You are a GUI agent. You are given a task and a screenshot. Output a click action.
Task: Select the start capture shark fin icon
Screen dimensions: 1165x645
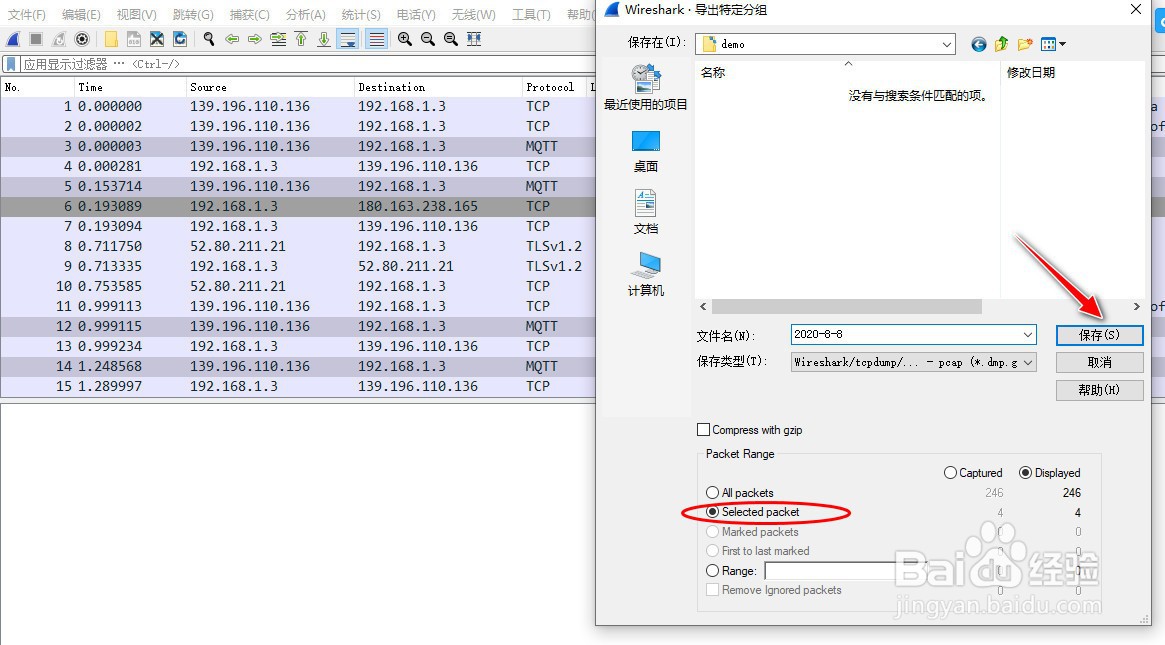tap(12, 38)
